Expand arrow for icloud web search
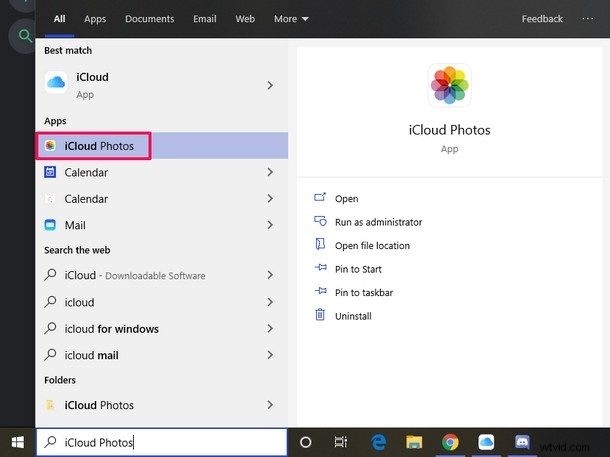Image resolution: width=610 pixels, height=457 pixels. pyautogui.click(x=270, y=302)
